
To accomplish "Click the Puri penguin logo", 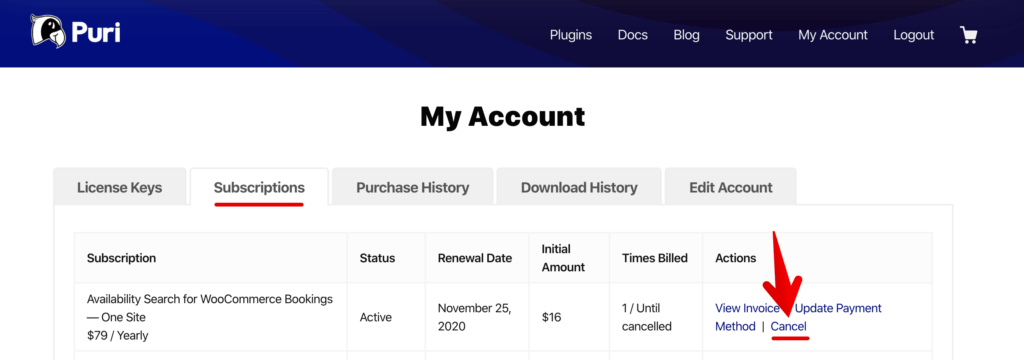I will [x=48, y=31].
